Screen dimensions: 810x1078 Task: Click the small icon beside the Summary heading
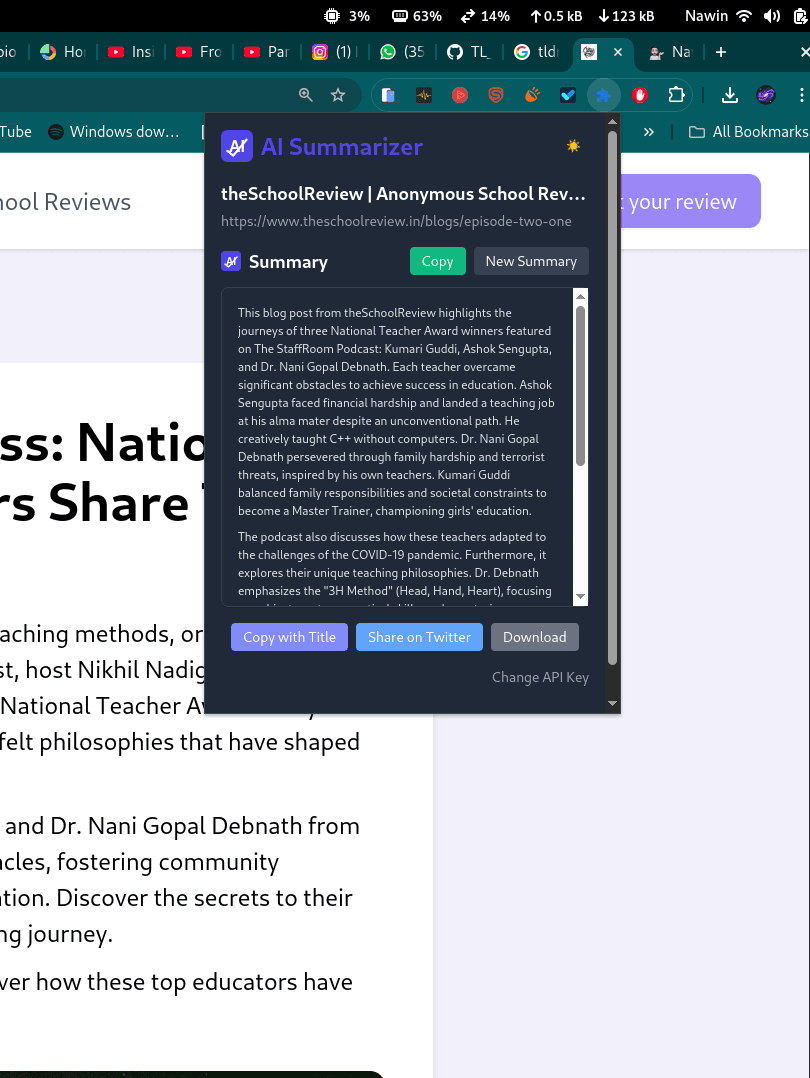(x=231, y=261)
